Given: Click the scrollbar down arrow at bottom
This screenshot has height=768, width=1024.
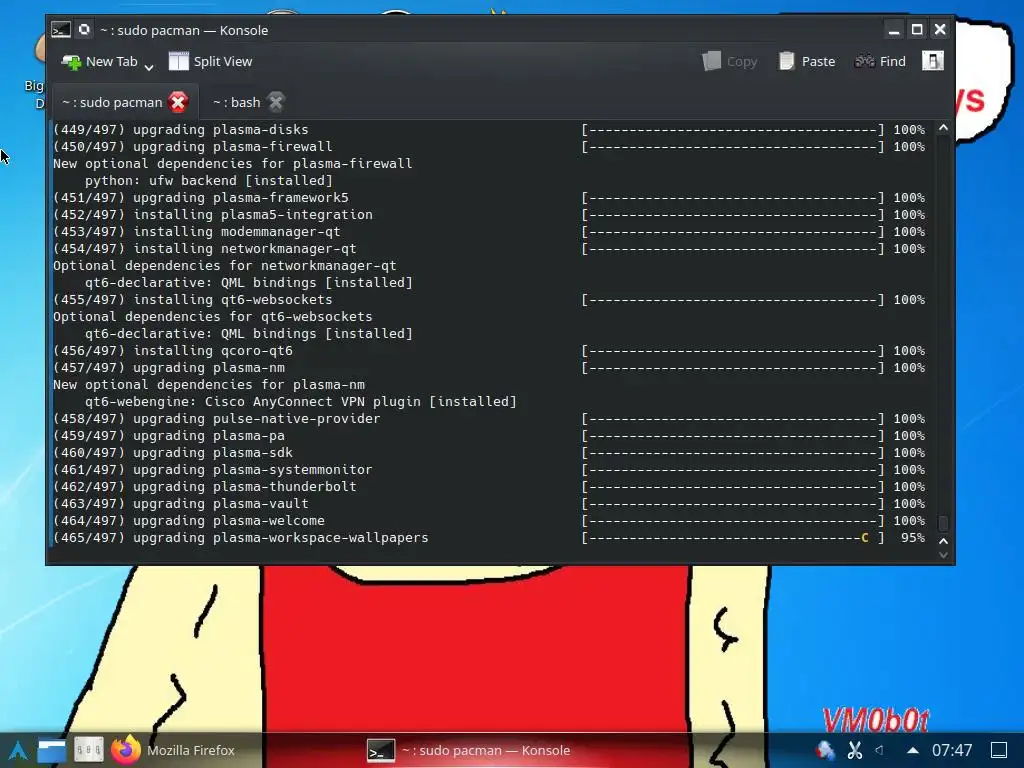Looking at the screenshot, I should click(943, 555).
